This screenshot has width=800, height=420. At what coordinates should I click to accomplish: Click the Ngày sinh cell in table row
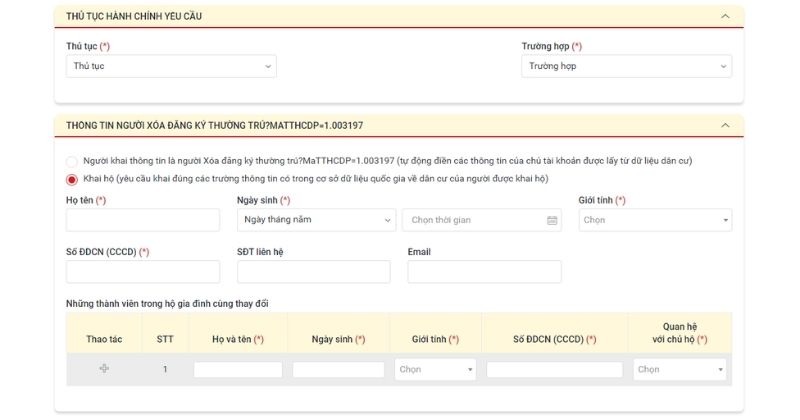[338, 369]
